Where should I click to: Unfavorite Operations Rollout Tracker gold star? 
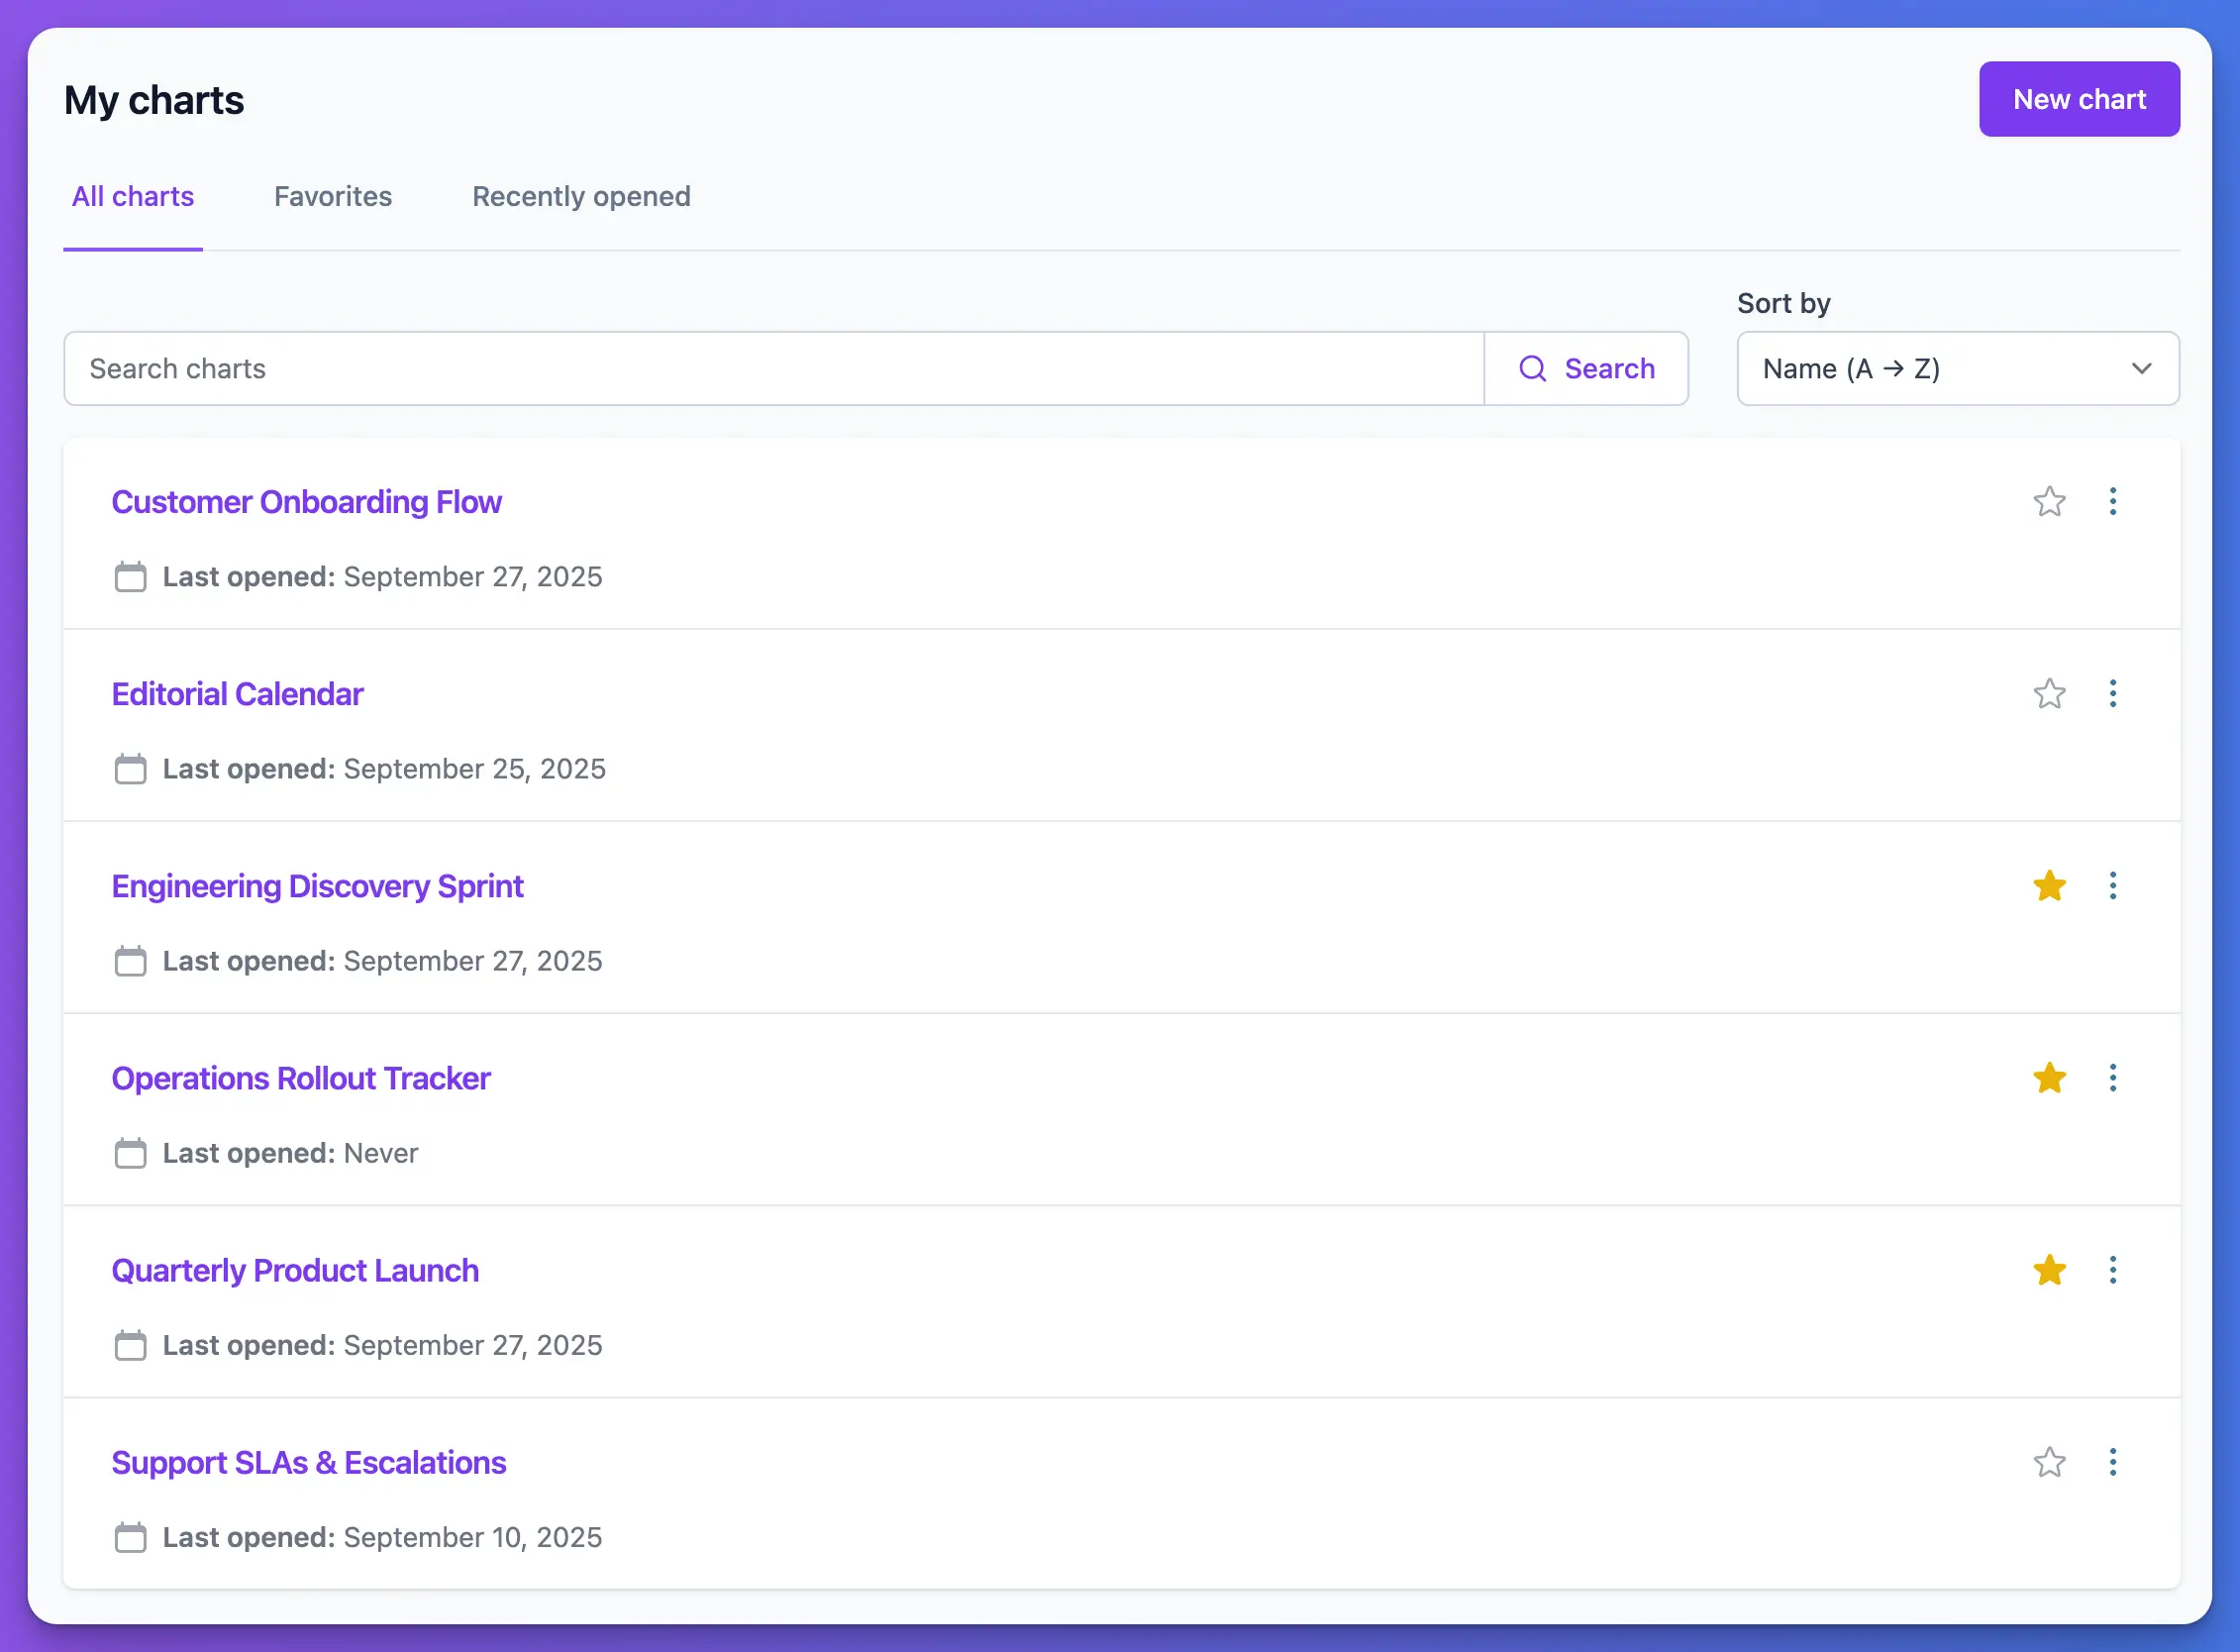[2049, 1077]
